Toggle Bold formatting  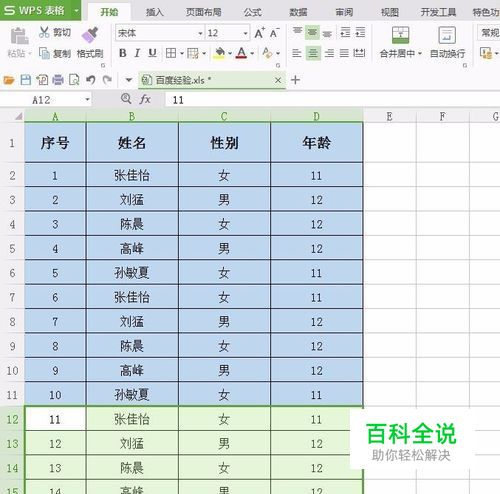click(x=123, y=53)
